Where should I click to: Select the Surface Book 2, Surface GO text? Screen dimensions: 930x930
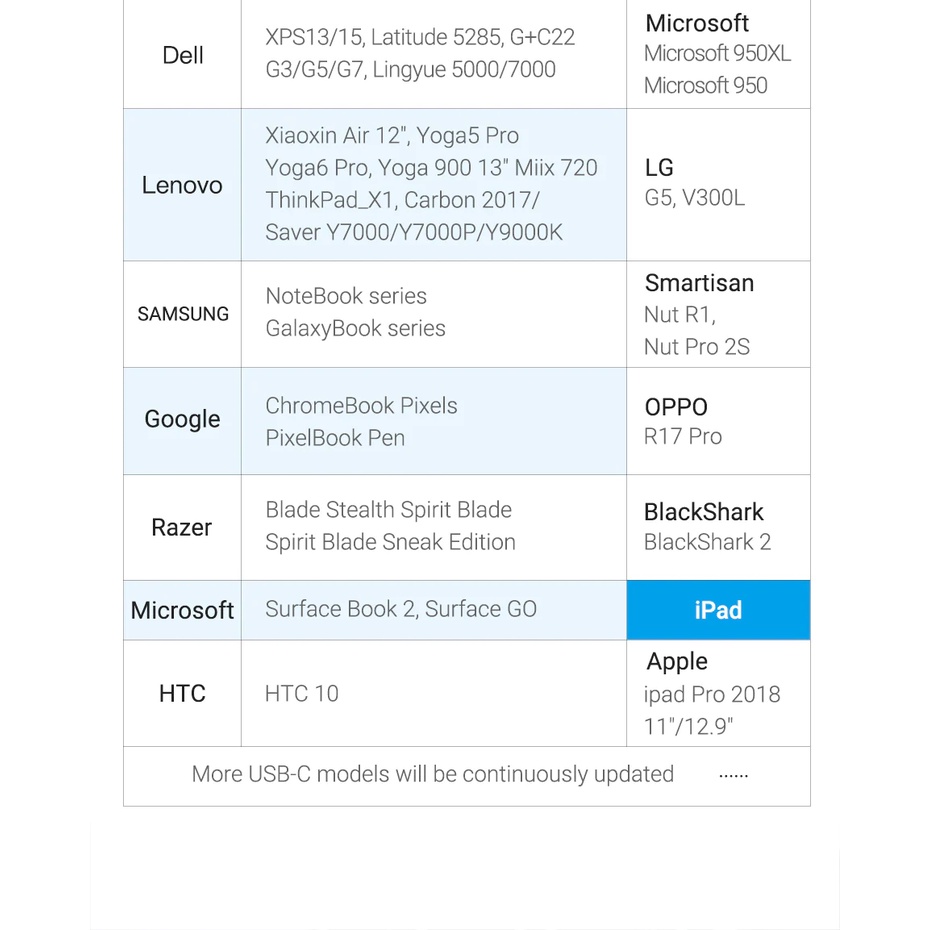point(401,609)
